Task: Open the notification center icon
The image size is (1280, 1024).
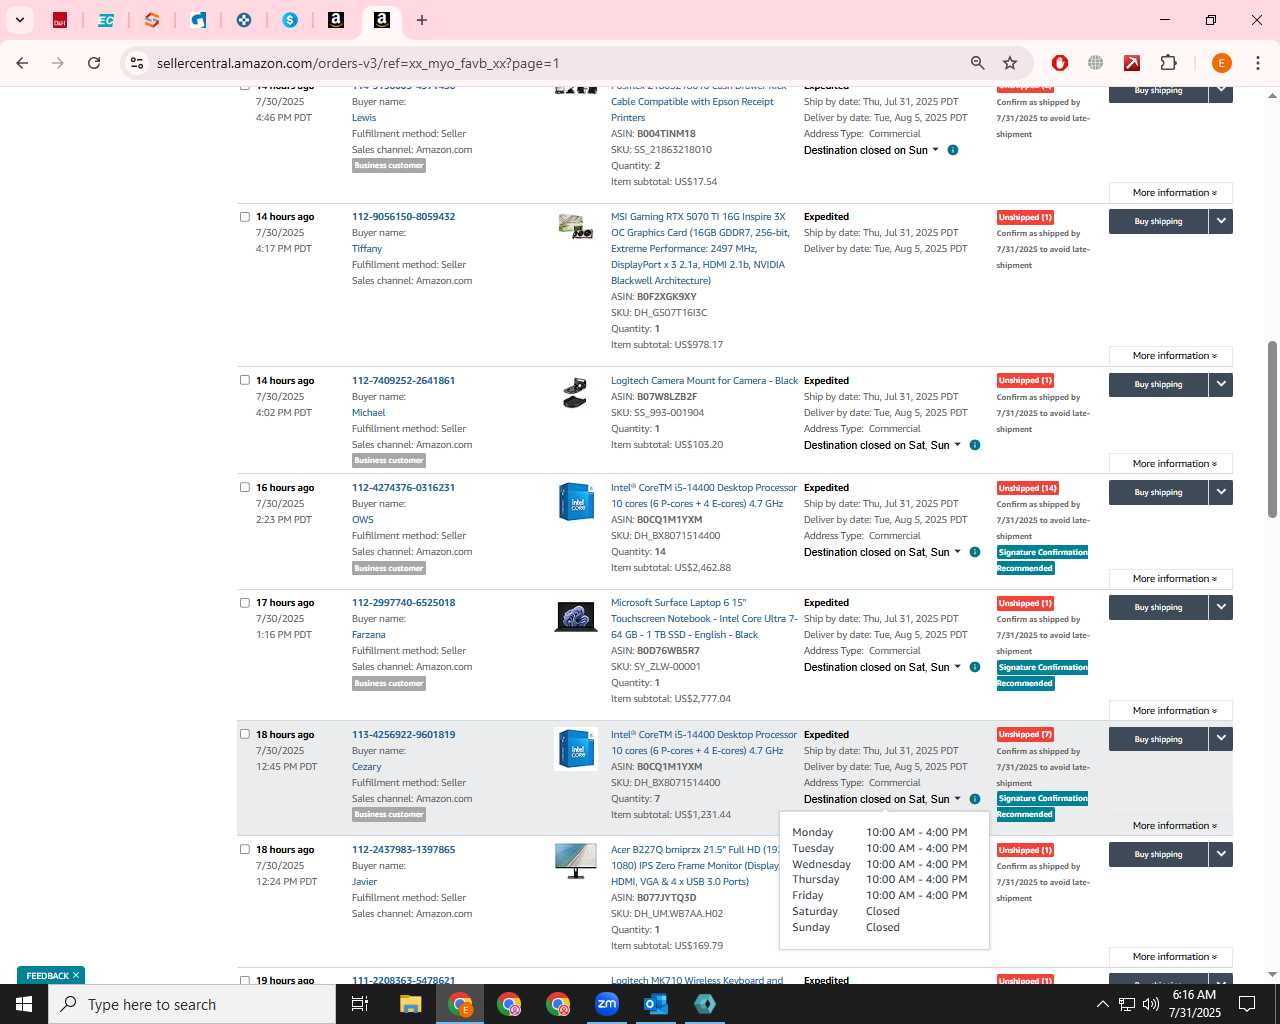Action: [1247, 1004]
